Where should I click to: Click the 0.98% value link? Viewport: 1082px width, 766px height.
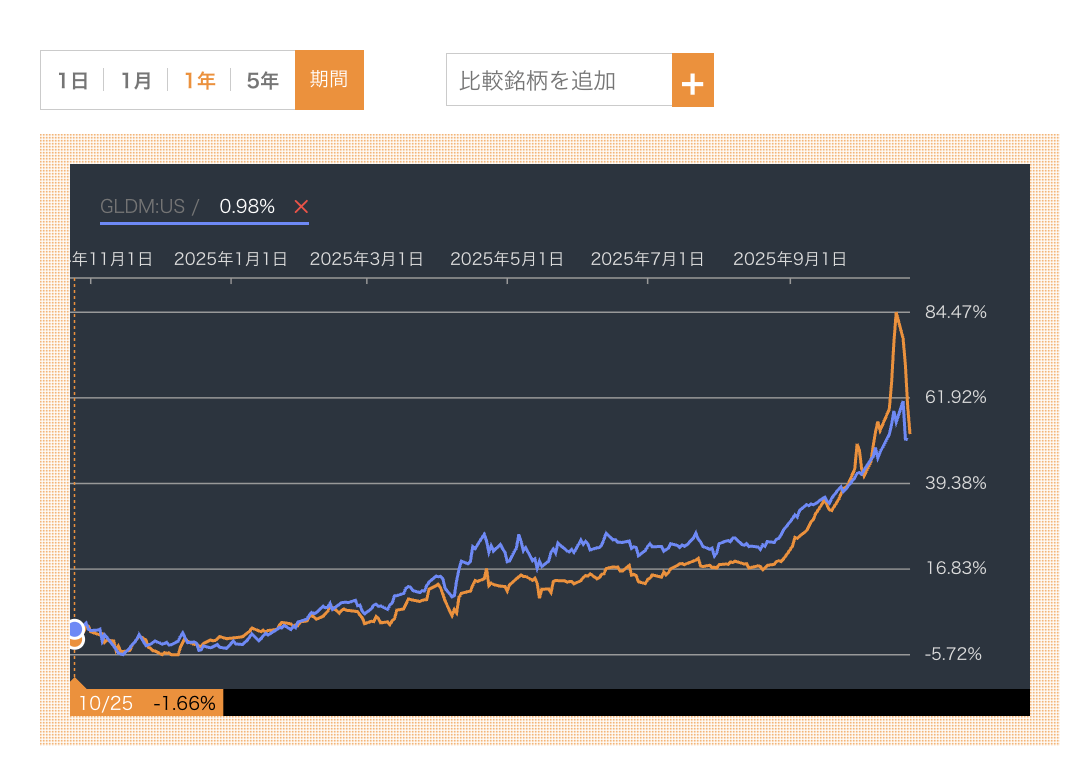246,207
